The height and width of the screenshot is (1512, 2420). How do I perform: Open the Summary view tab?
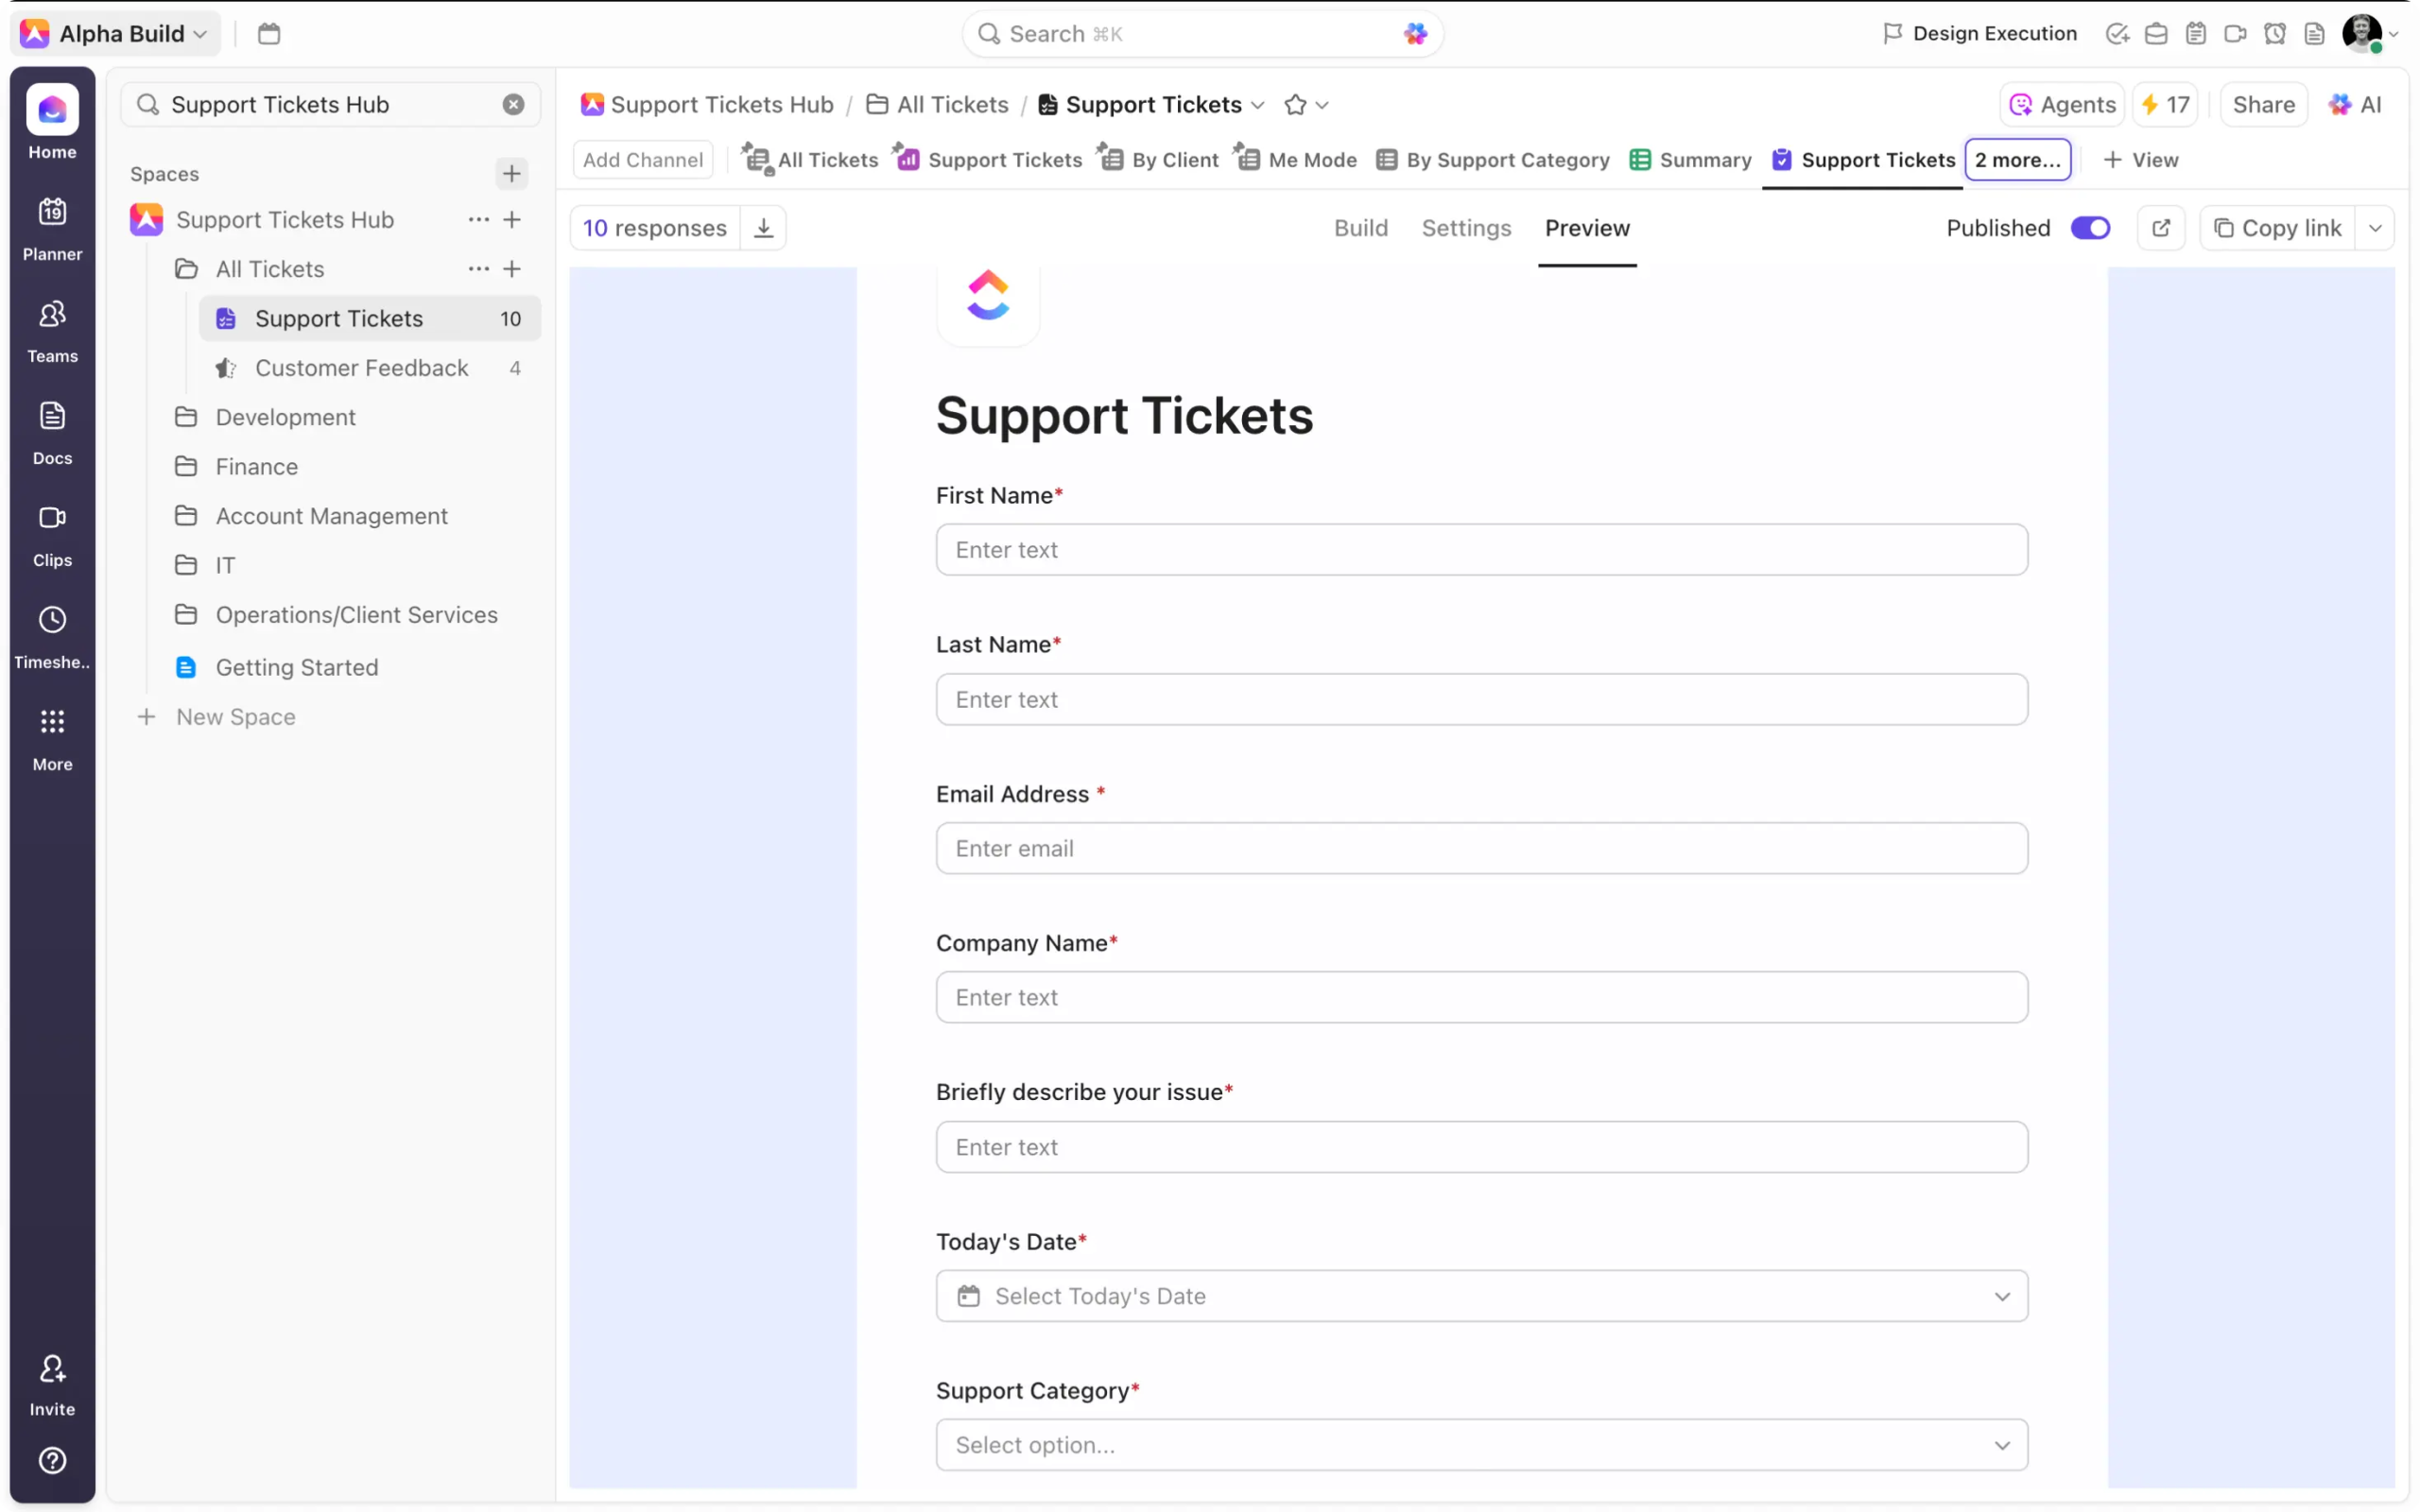[1691, 160]
